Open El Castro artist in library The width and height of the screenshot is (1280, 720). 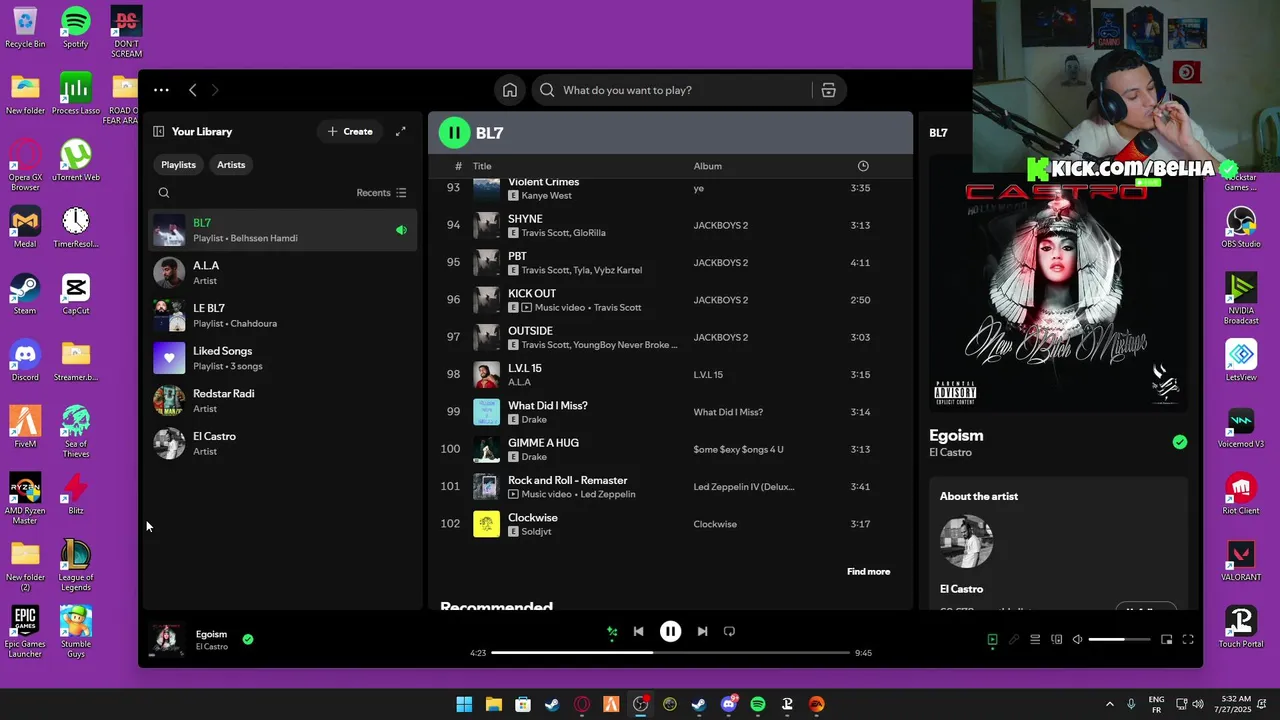pos(283,444)
